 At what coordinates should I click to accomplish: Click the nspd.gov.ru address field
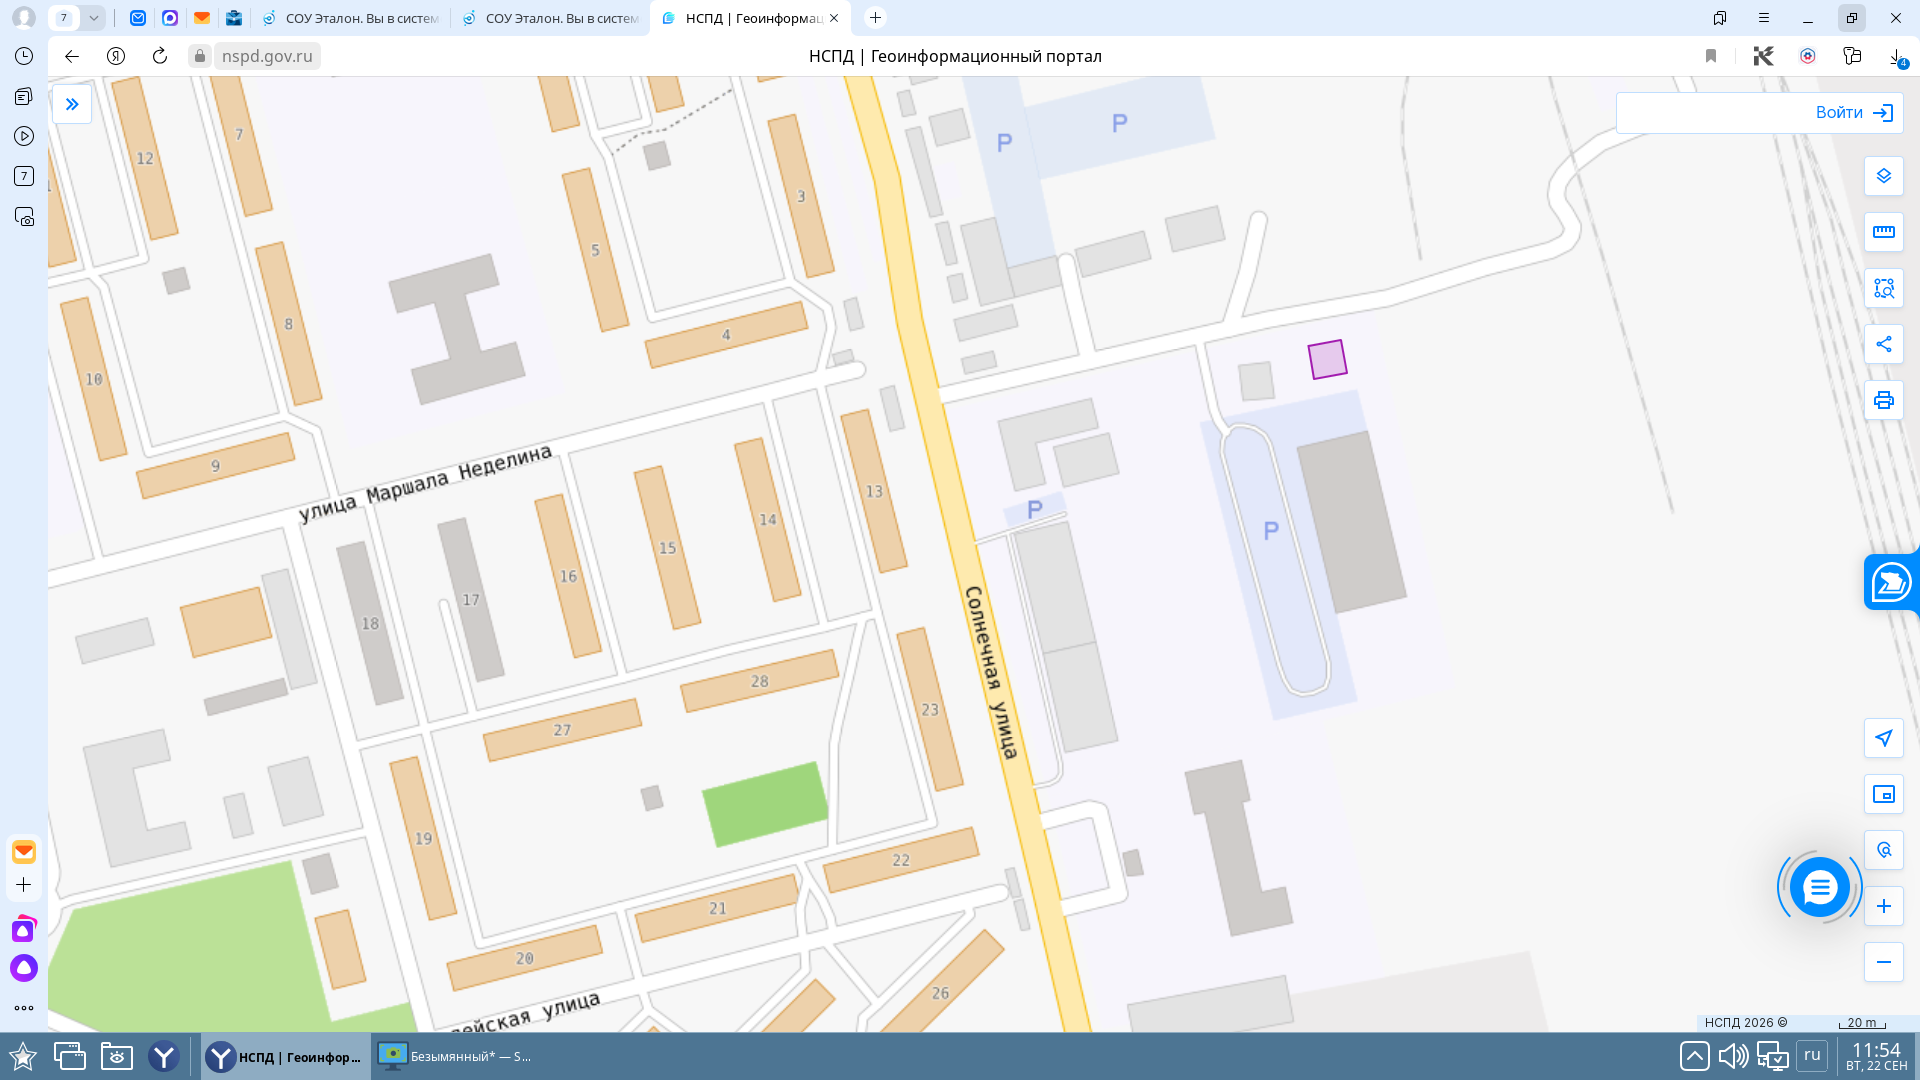[x=267, y=56]
